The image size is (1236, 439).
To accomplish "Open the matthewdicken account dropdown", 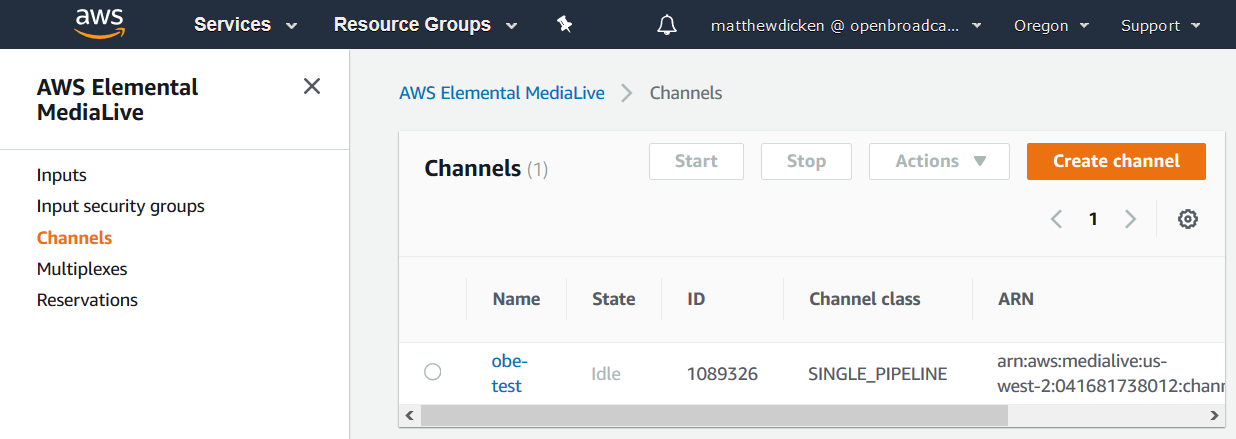I will [846, 26].
